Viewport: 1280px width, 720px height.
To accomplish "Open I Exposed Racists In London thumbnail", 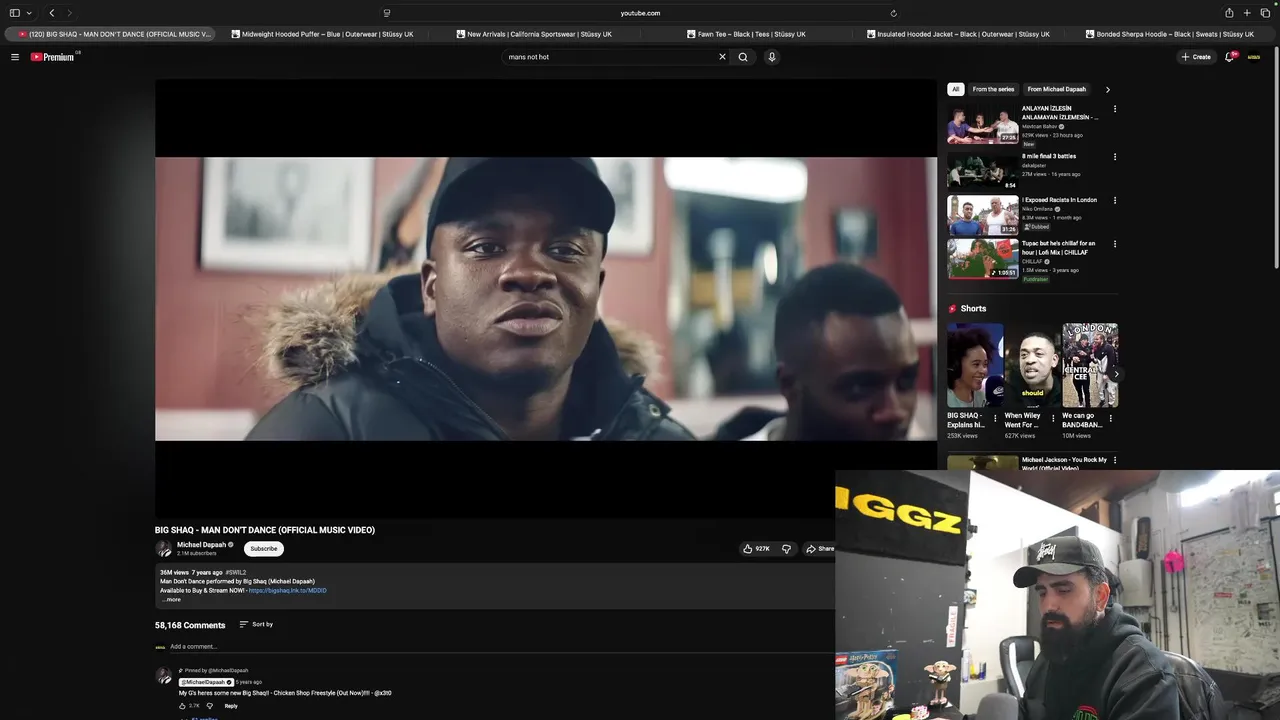I will coord(983,215).
